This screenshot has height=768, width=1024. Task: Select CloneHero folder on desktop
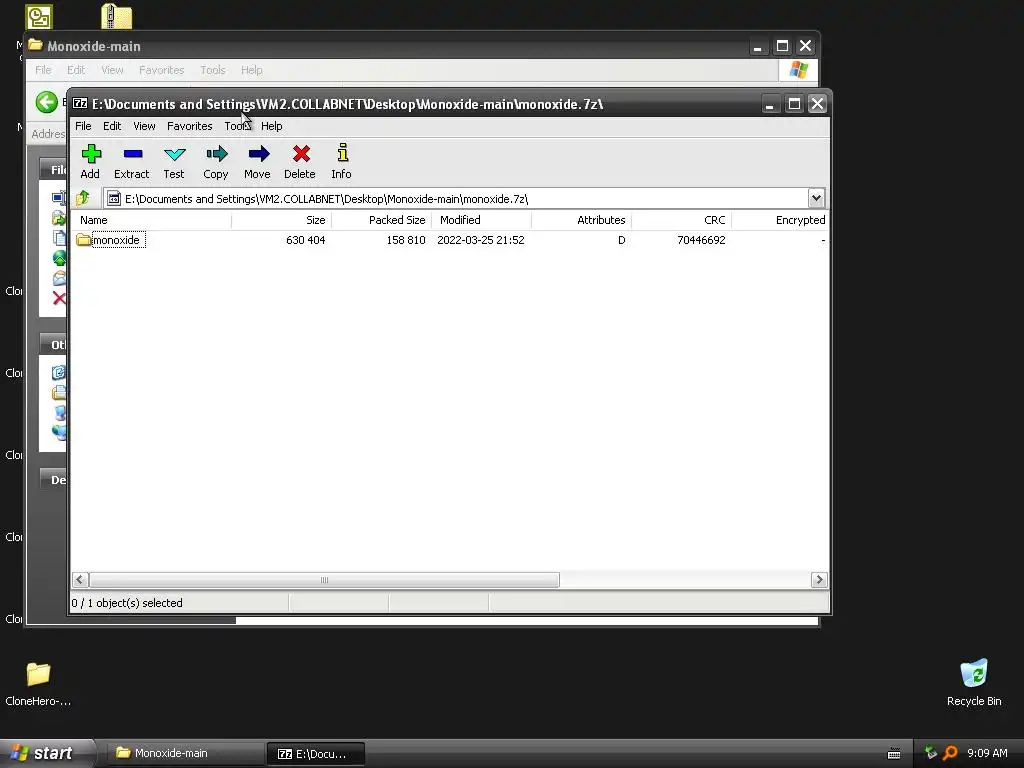[38, 684]
